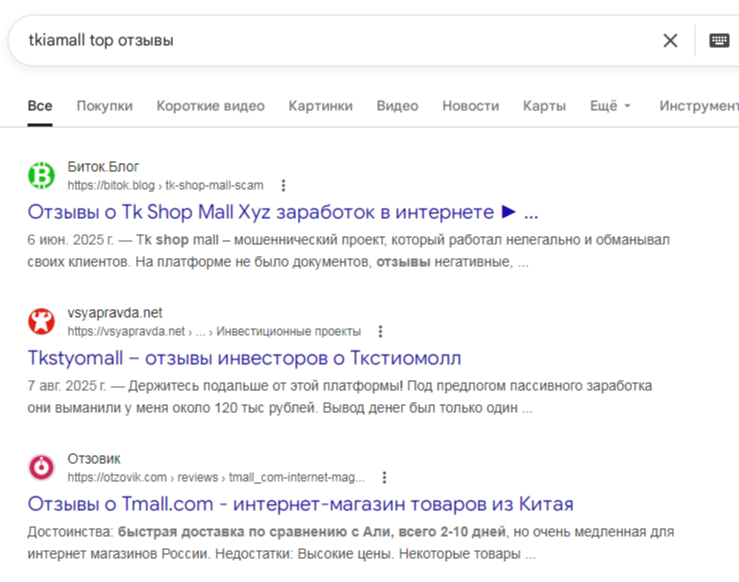Click the Биток.Блог site name
Screen dimensions: 739x582
click(103, 167)
